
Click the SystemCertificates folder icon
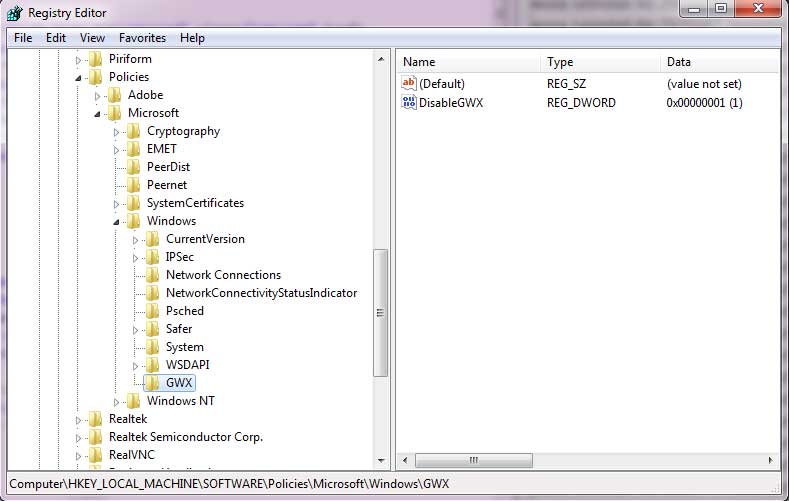pos(134,203)
